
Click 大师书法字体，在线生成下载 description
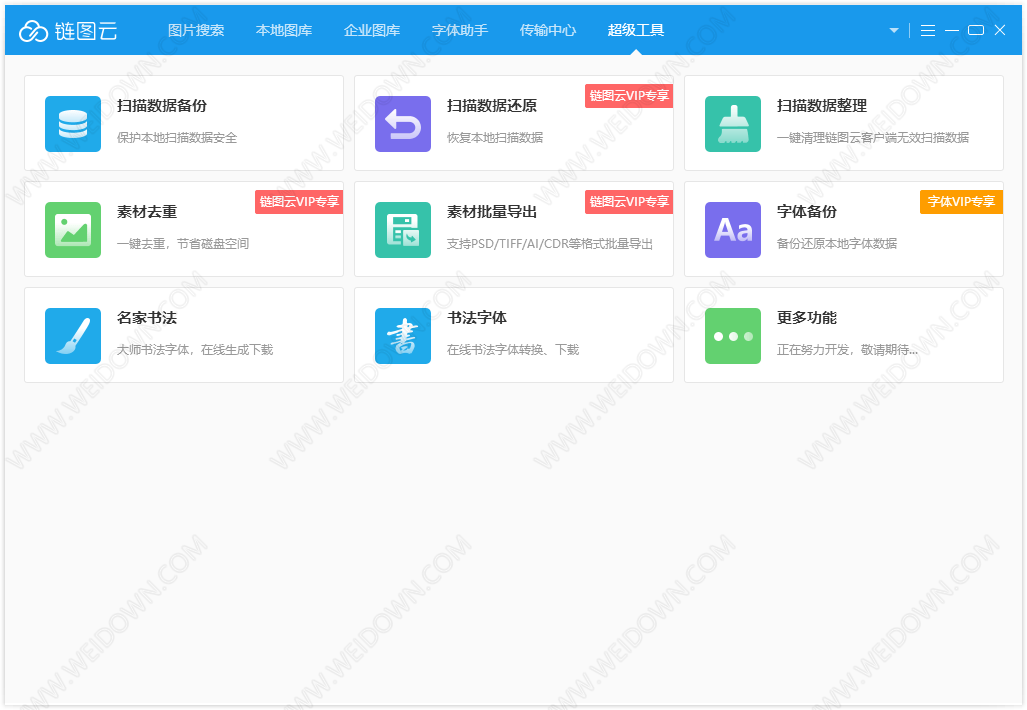(195, 350)
